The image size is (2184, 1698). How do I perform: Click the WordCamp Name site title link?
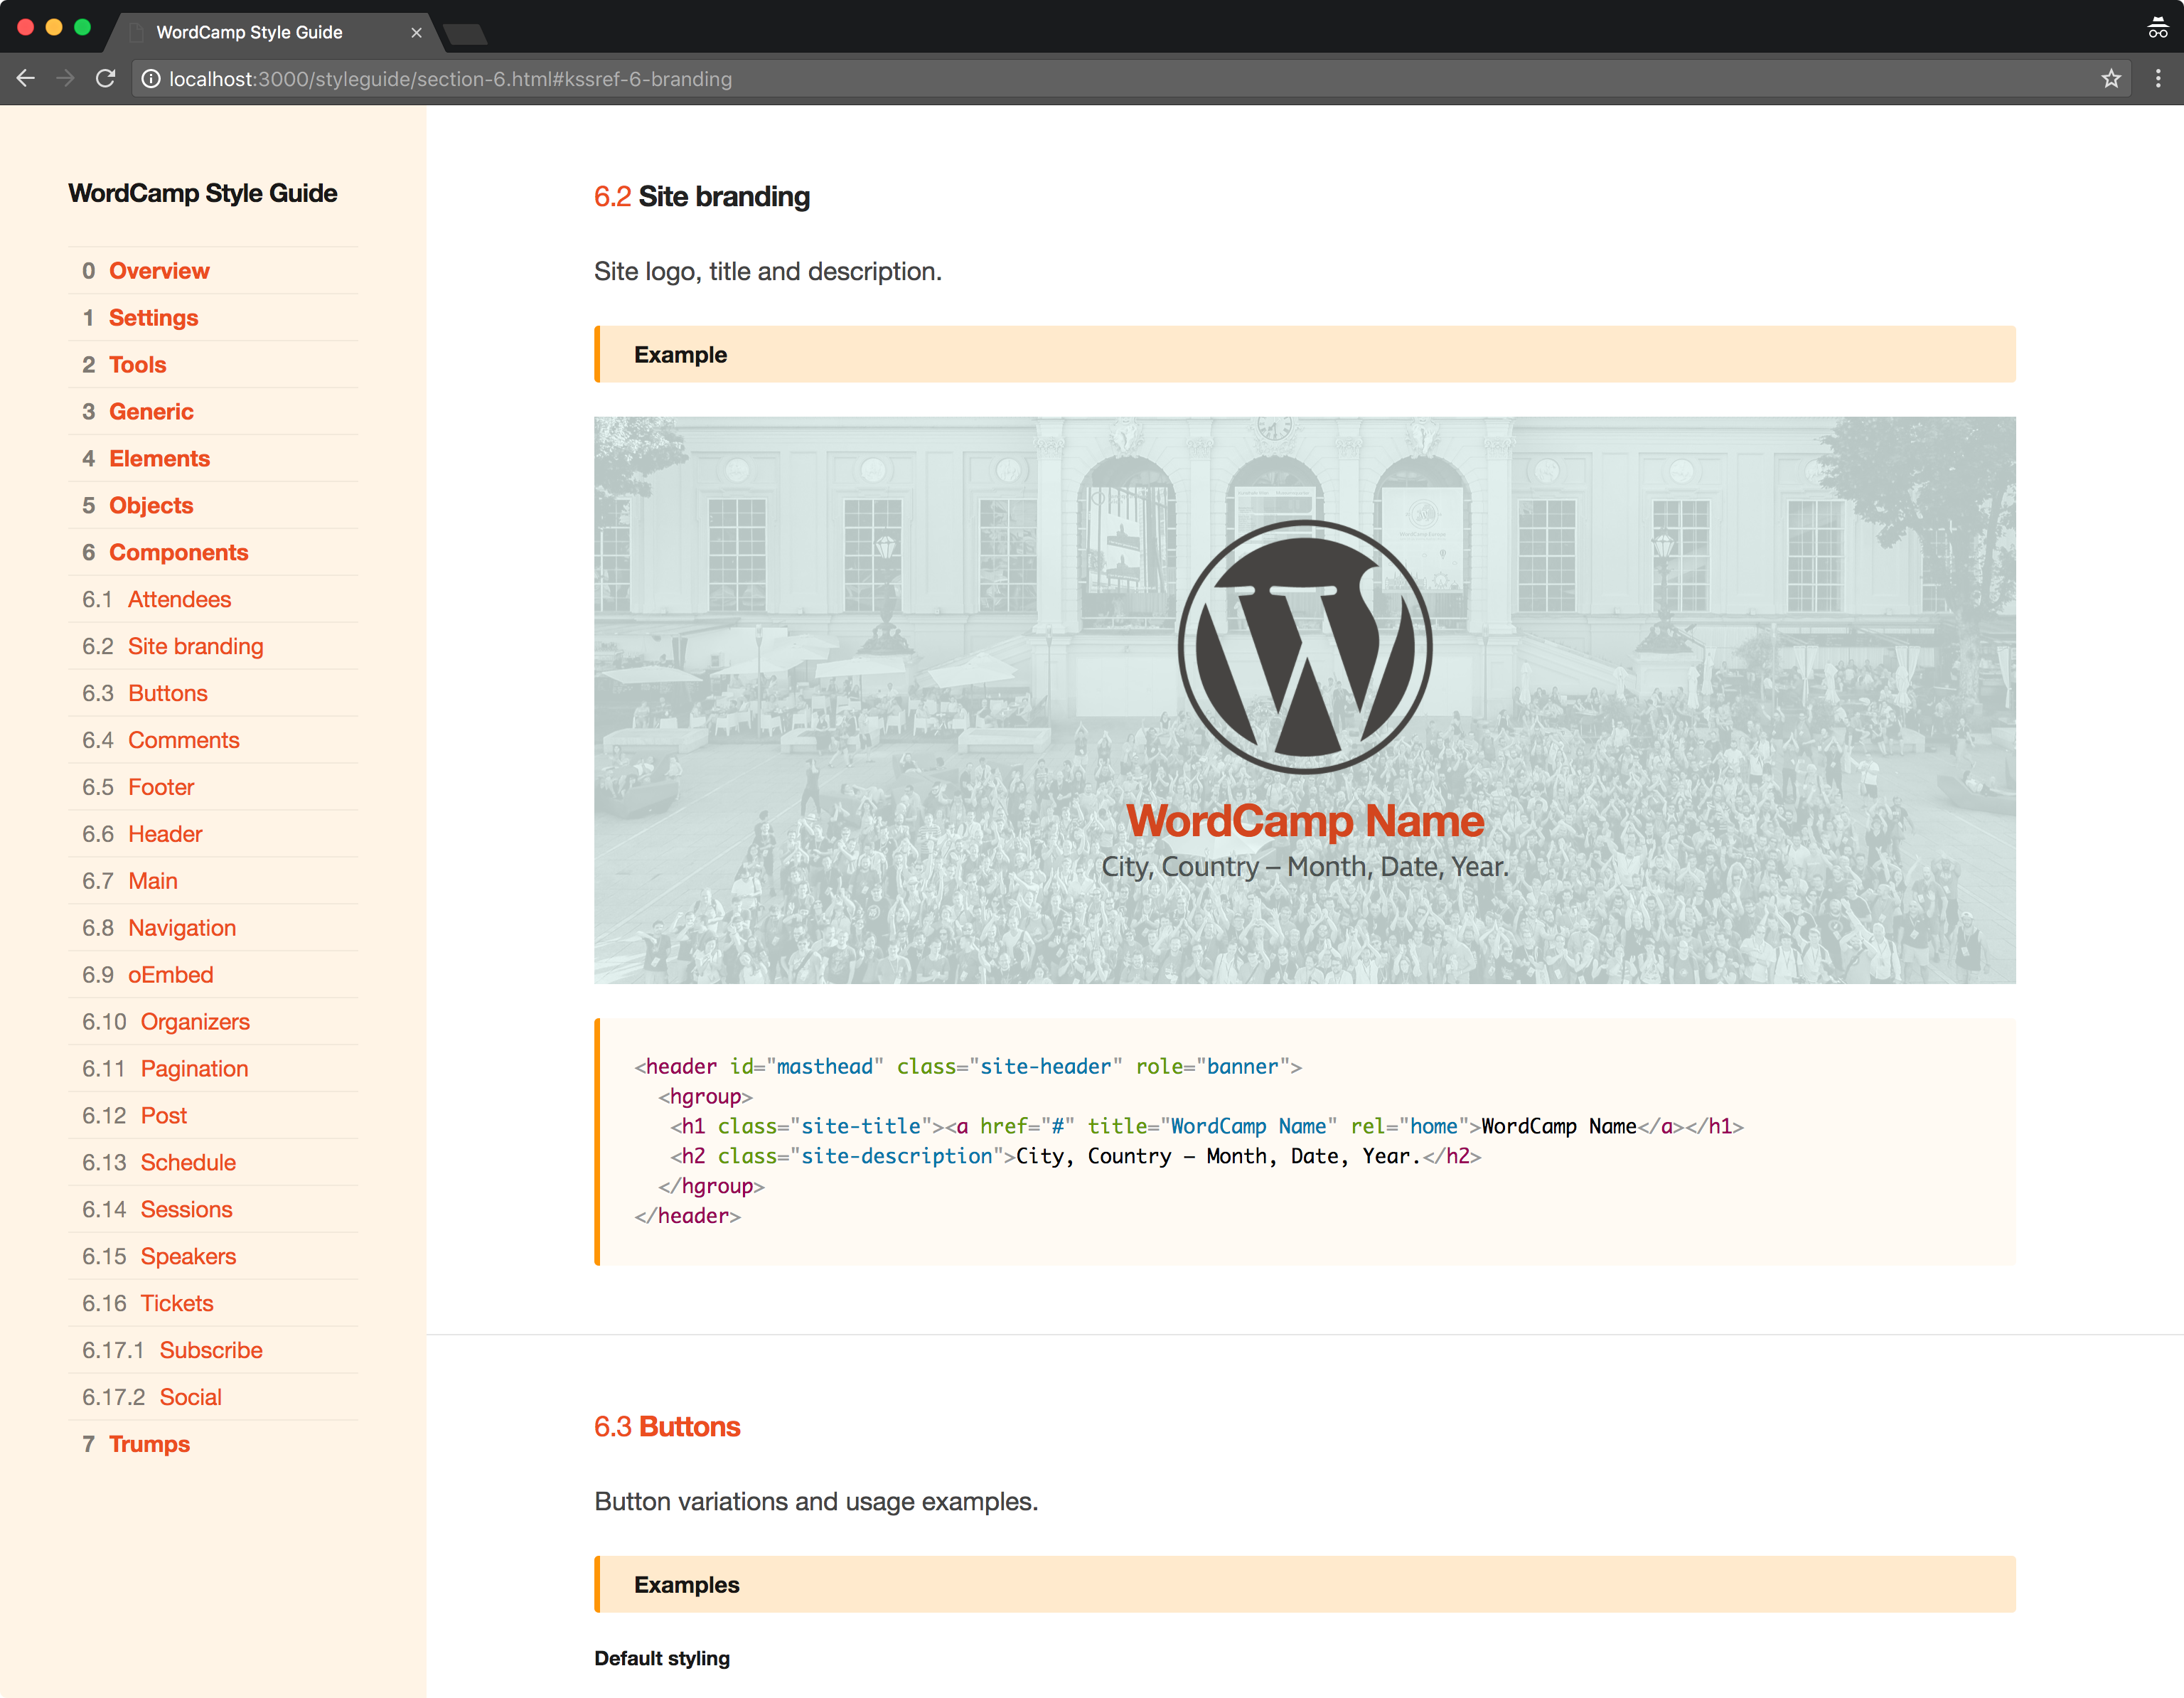(1304, 821)
